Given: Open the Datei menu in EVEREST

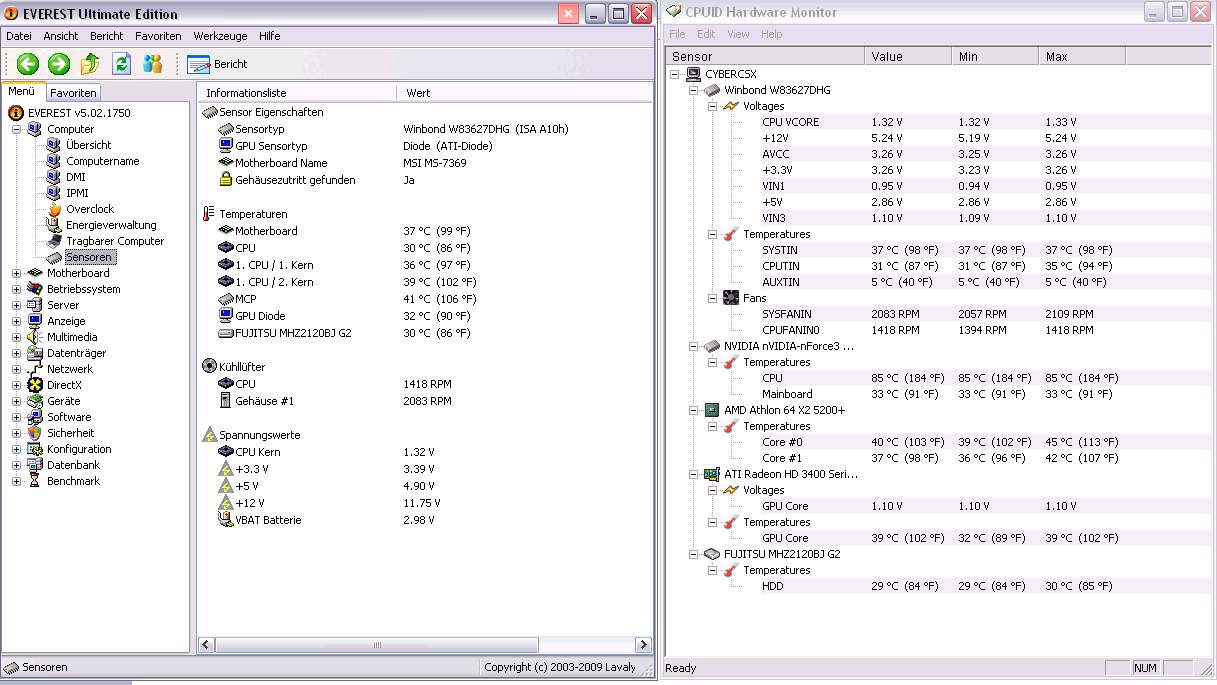Looking at the screenshot, I should click(19, 36).
